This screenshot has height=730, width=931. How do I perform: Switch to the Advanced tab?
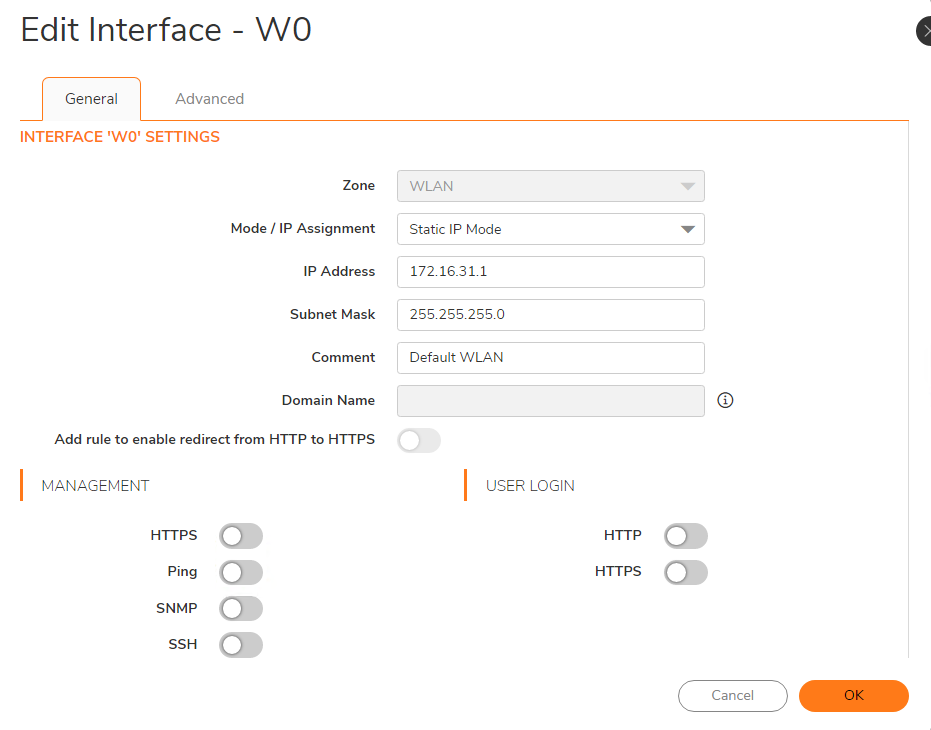coord(210,99)
